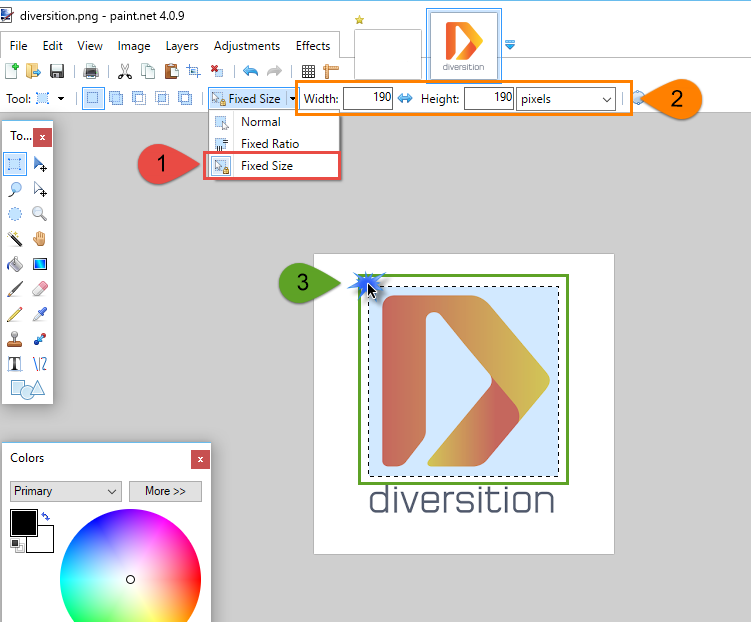This screenshot has height=622, width=751.
Task: Select the Magic Wand tool
Action: (x=15, y=238)
